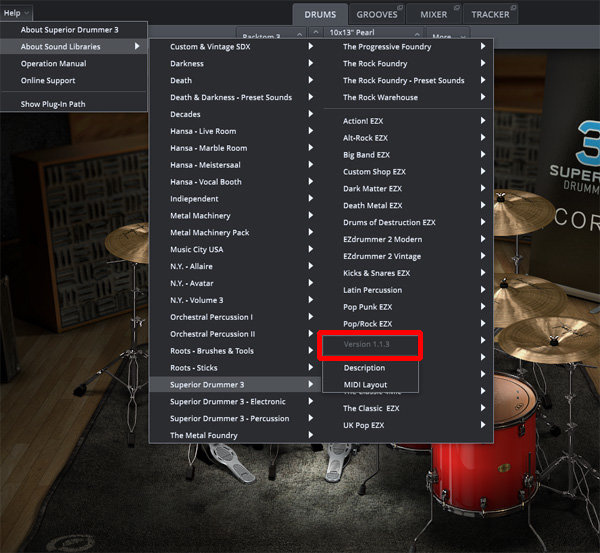Select Pop/Rock EZX library
Viewport: 600px width, 553px height.
(x=408, y=324)
